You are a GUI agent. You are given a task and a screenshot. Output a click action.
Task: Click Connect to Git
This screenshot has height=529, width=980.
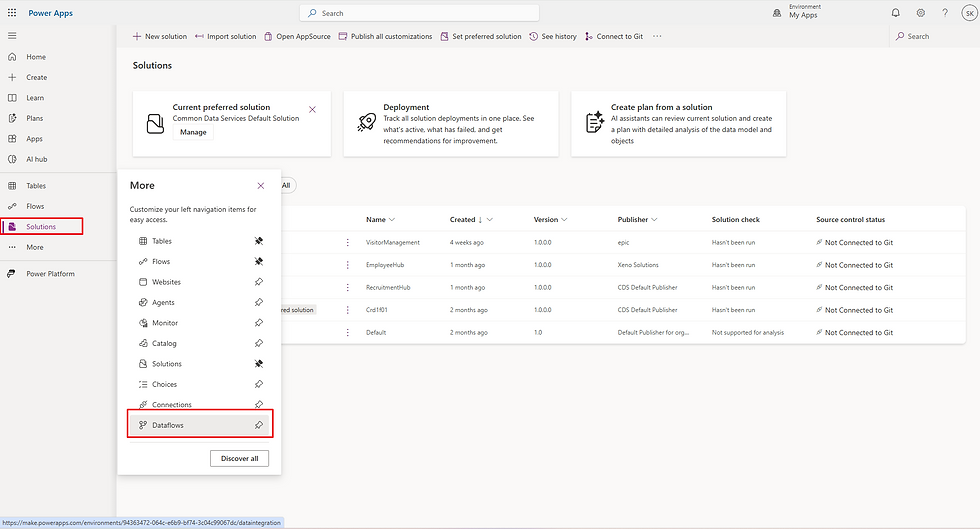click(614, 36)
